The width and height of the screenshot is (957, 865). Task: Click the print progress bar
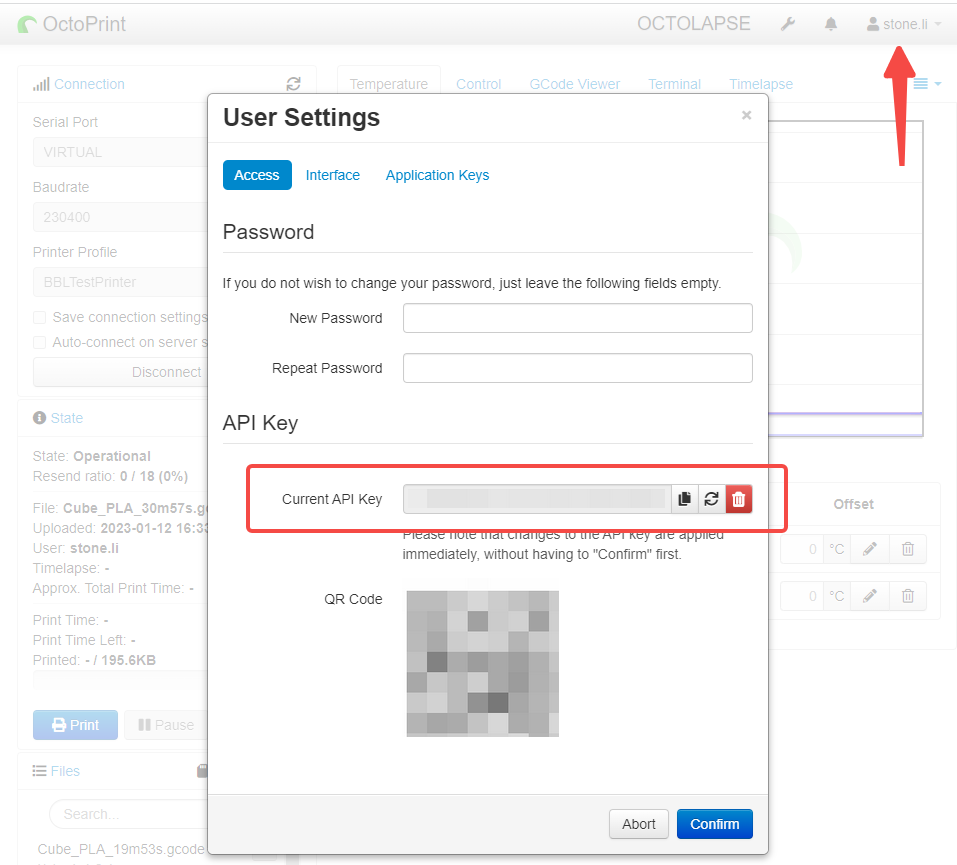tap(120, 681)
